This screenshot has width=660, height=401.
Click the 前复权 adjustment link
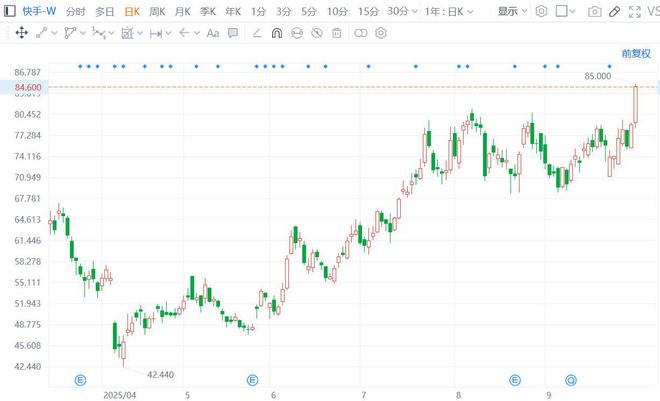(636, 53)
